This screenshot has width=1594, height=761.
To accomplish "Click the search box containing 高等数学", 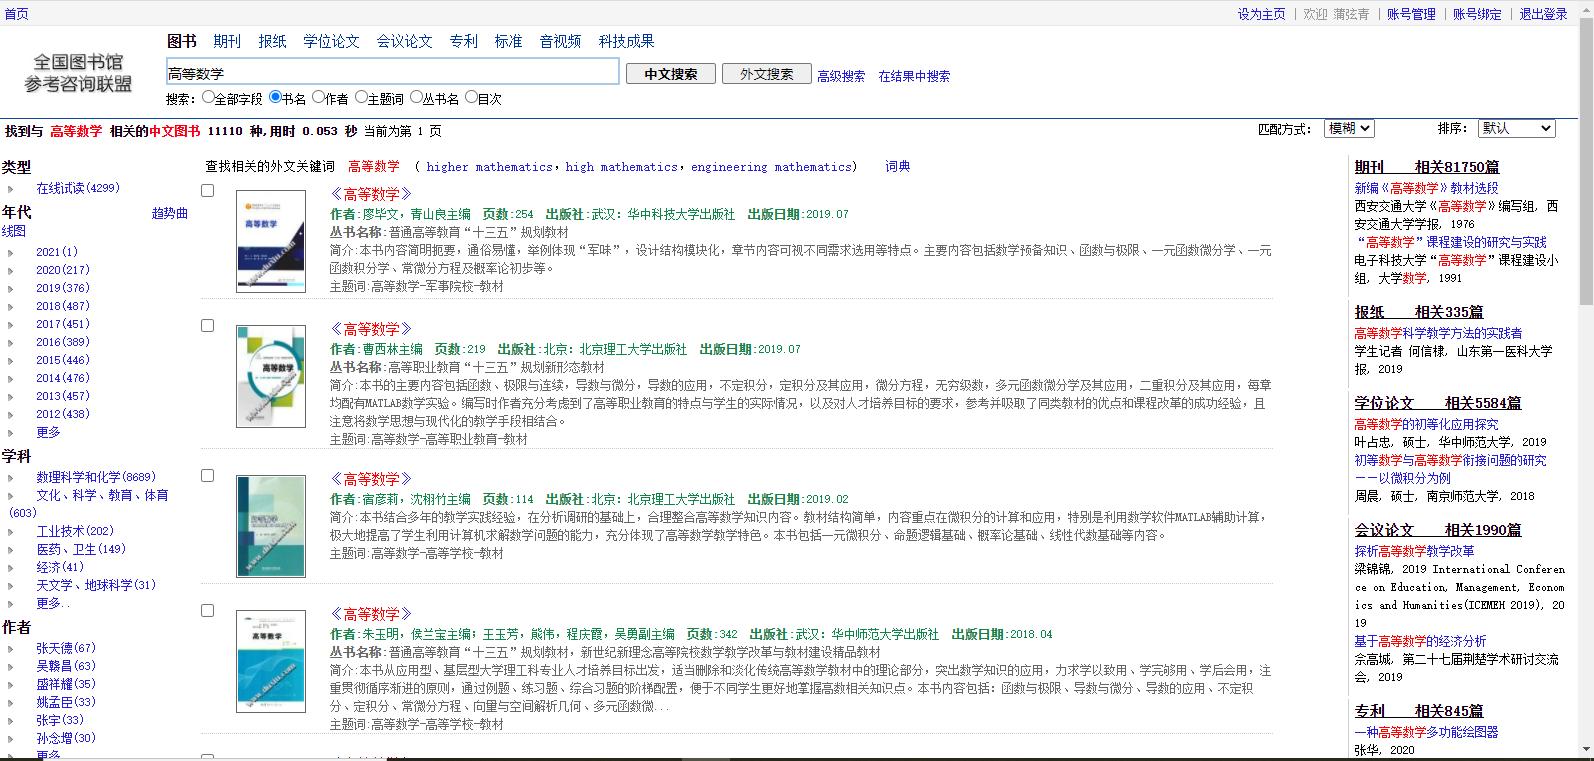I will 393,72.
